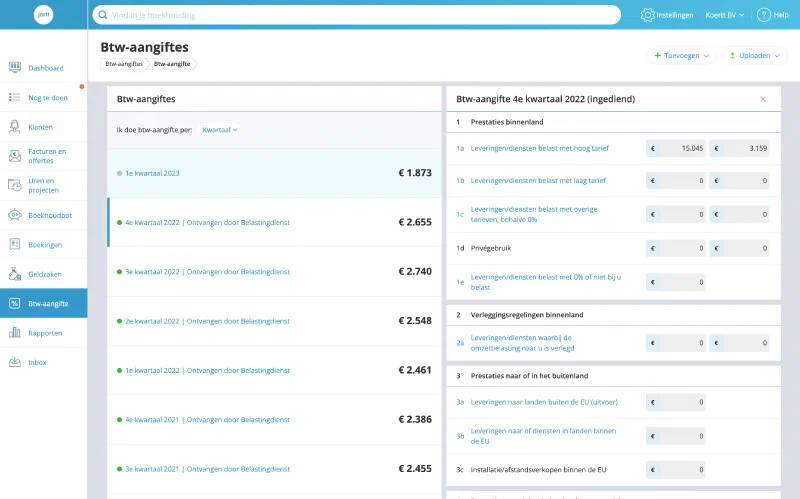Open the Koertt BV account menu

click(724, 15)
